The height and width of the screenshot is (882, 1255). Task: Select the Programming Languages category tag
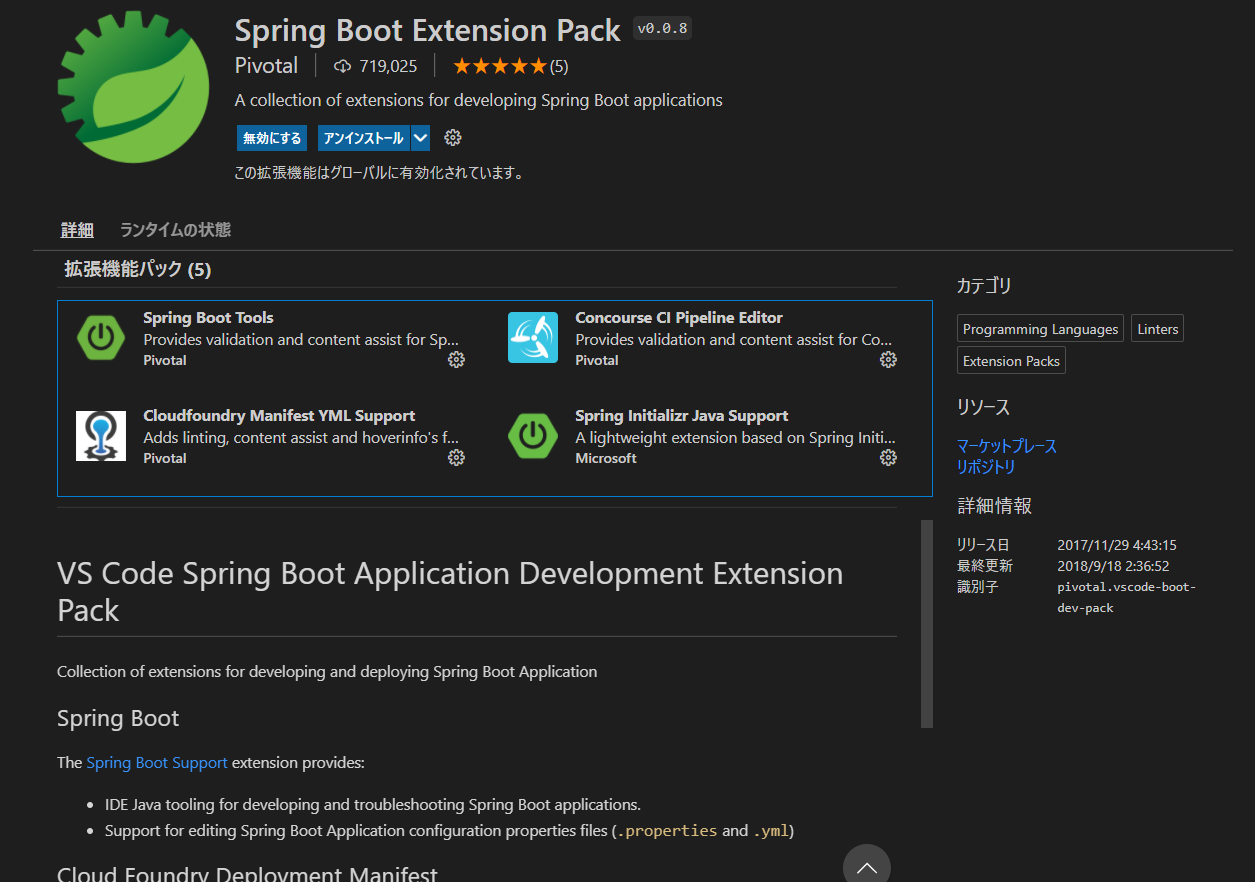click(1040, 329)
